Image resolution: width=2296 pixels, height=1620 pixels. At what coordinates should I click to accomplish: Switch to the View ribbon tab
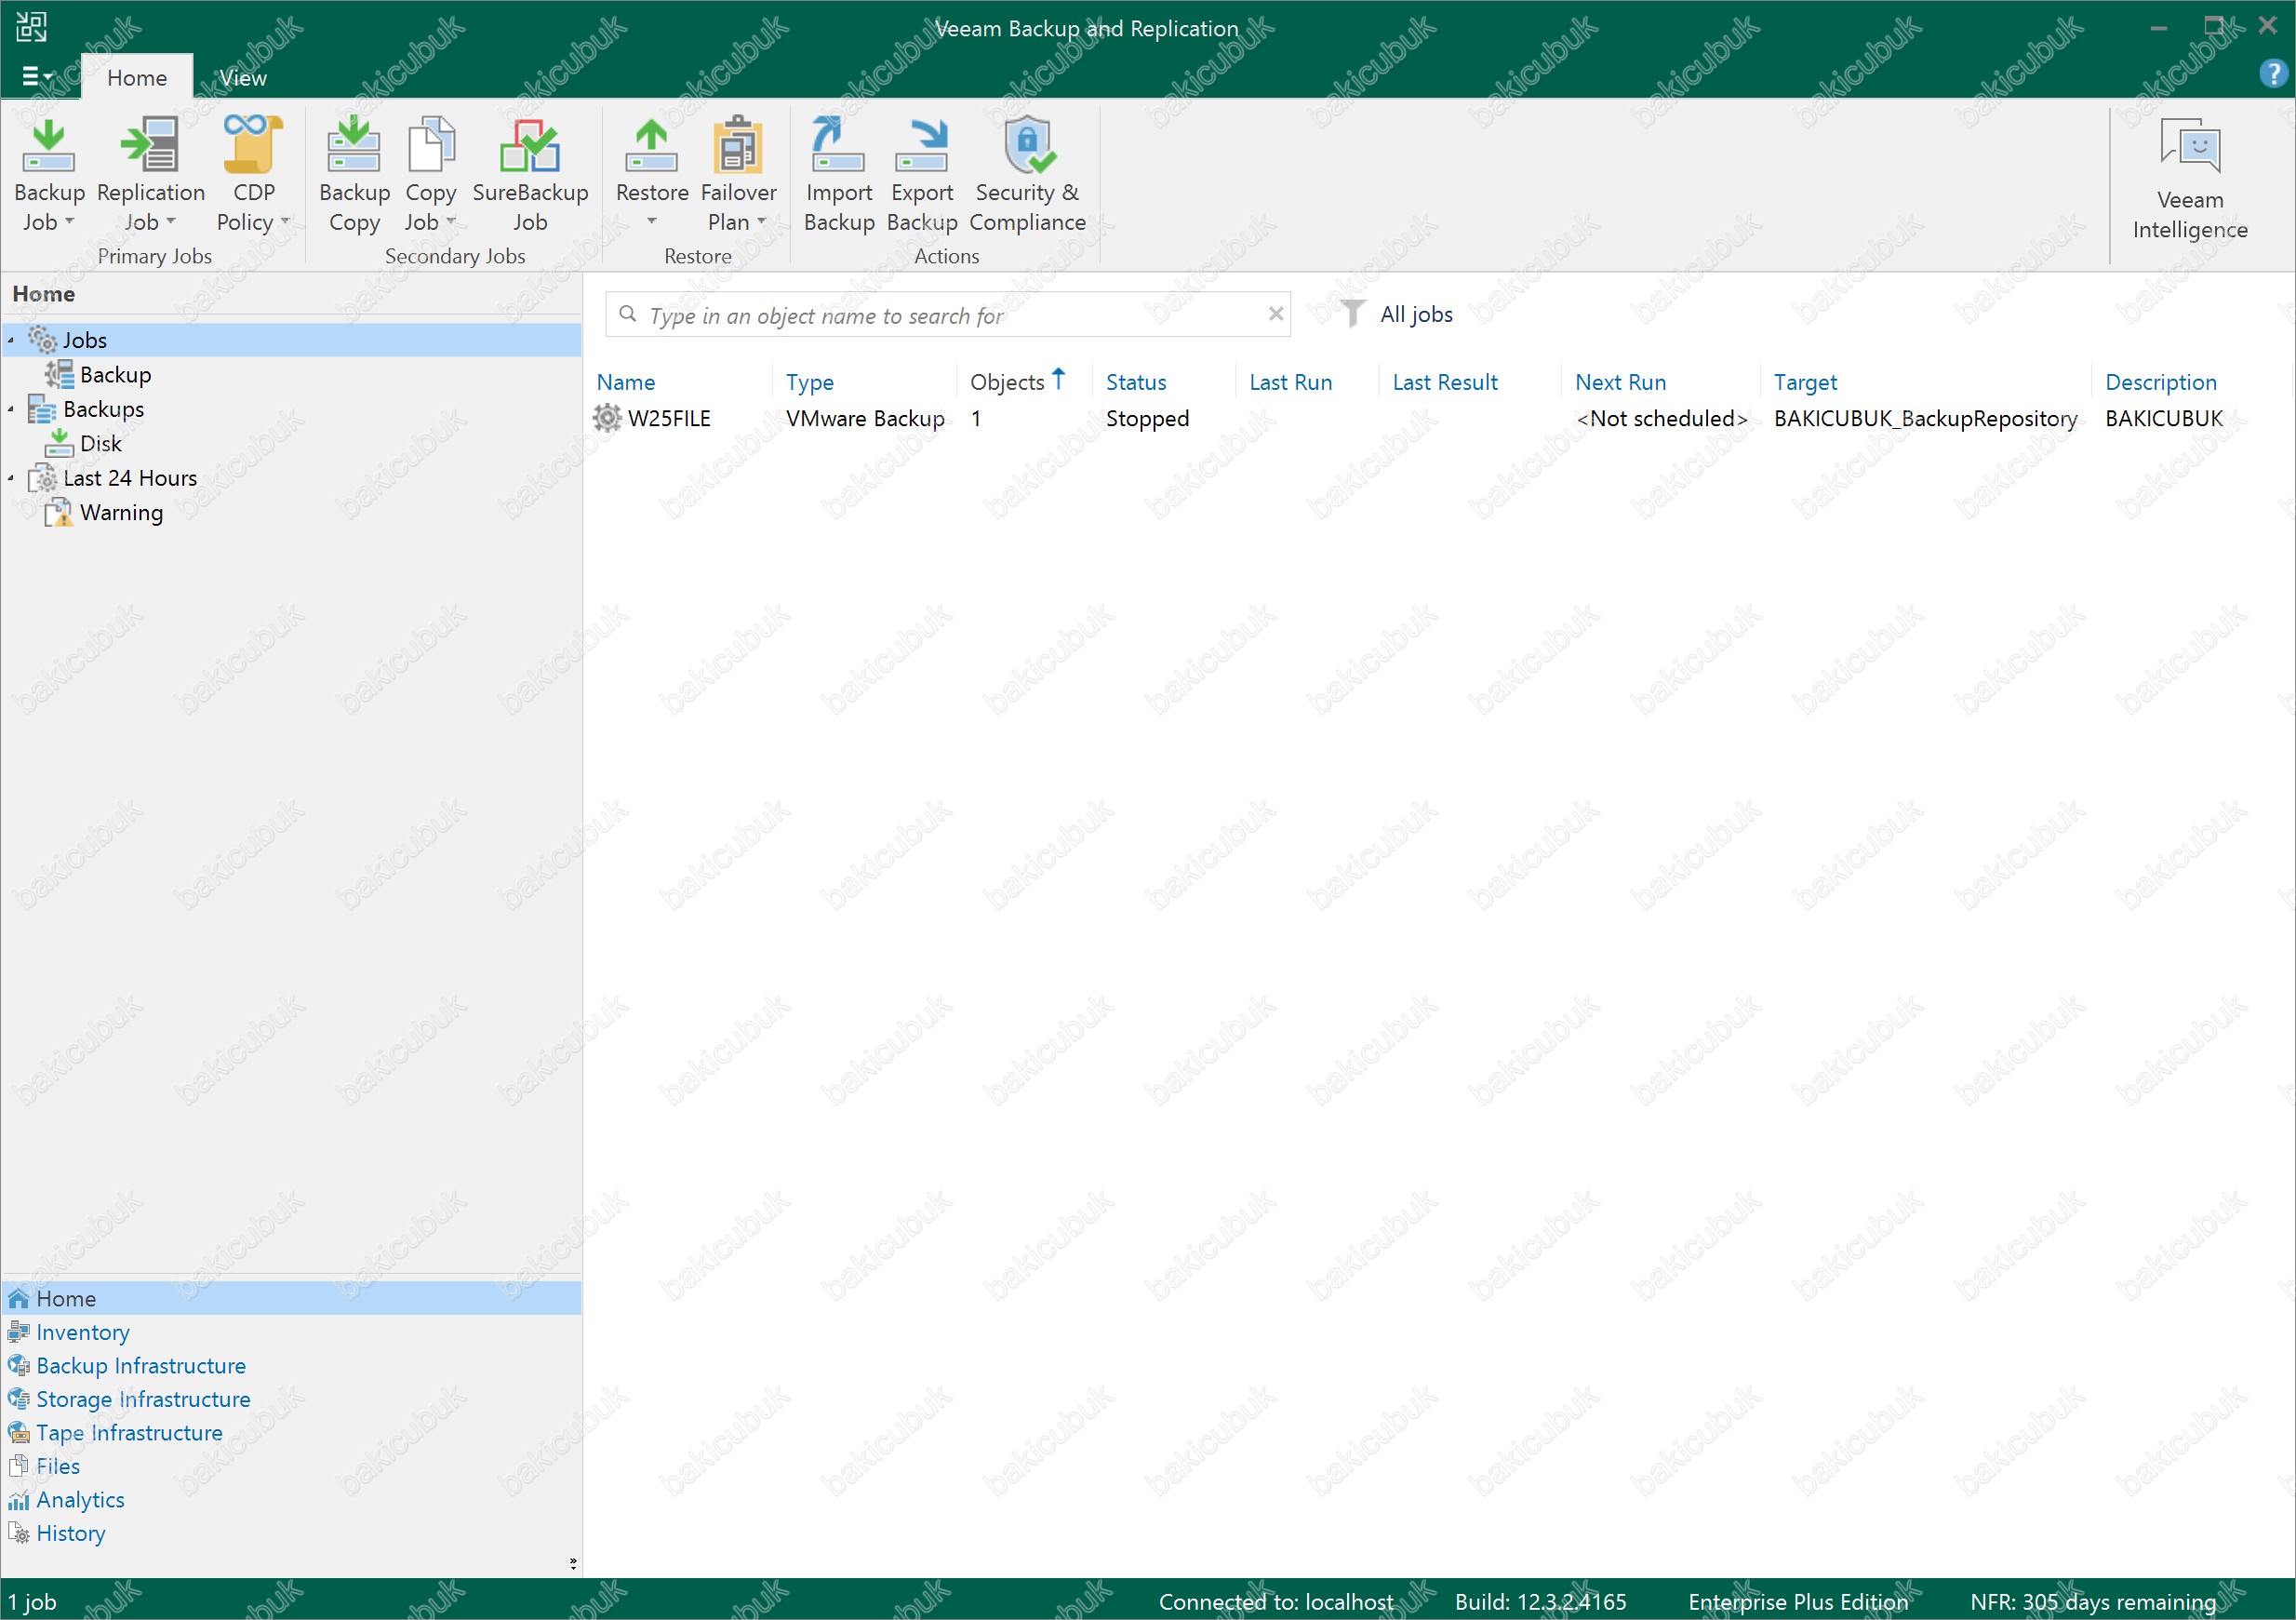(243, 78)
